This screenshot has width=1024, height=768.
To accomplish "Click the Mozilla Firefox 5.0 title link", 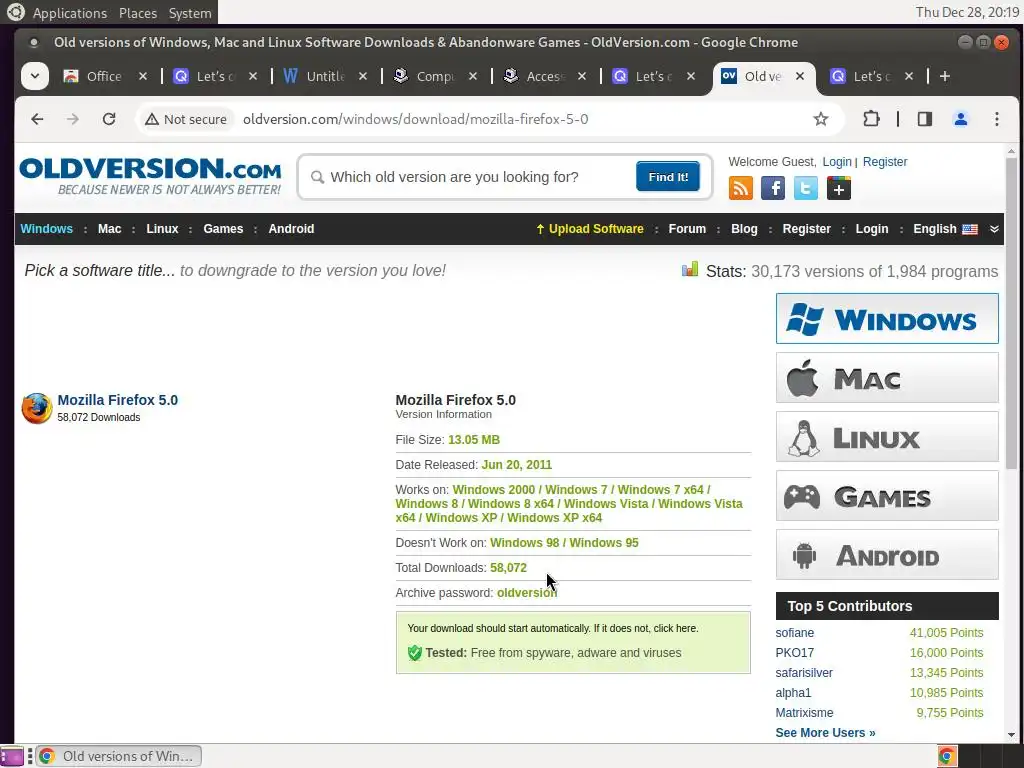I will (x=118, y=400).
